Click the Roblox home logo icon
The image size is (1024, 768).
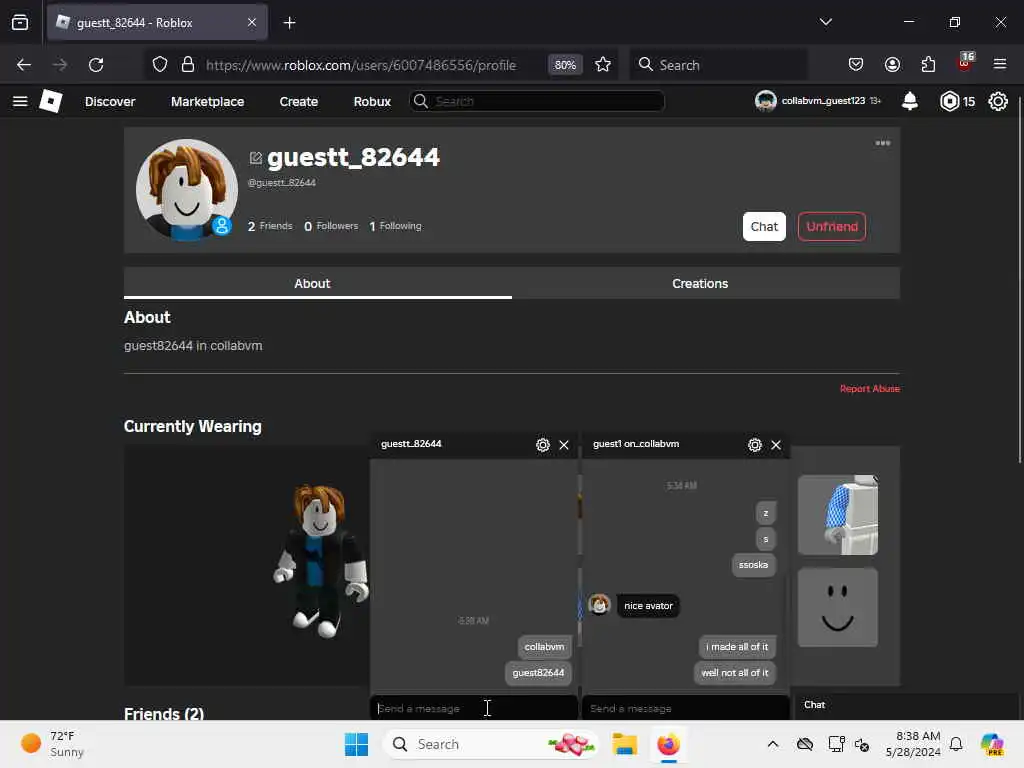coord(50,101)
